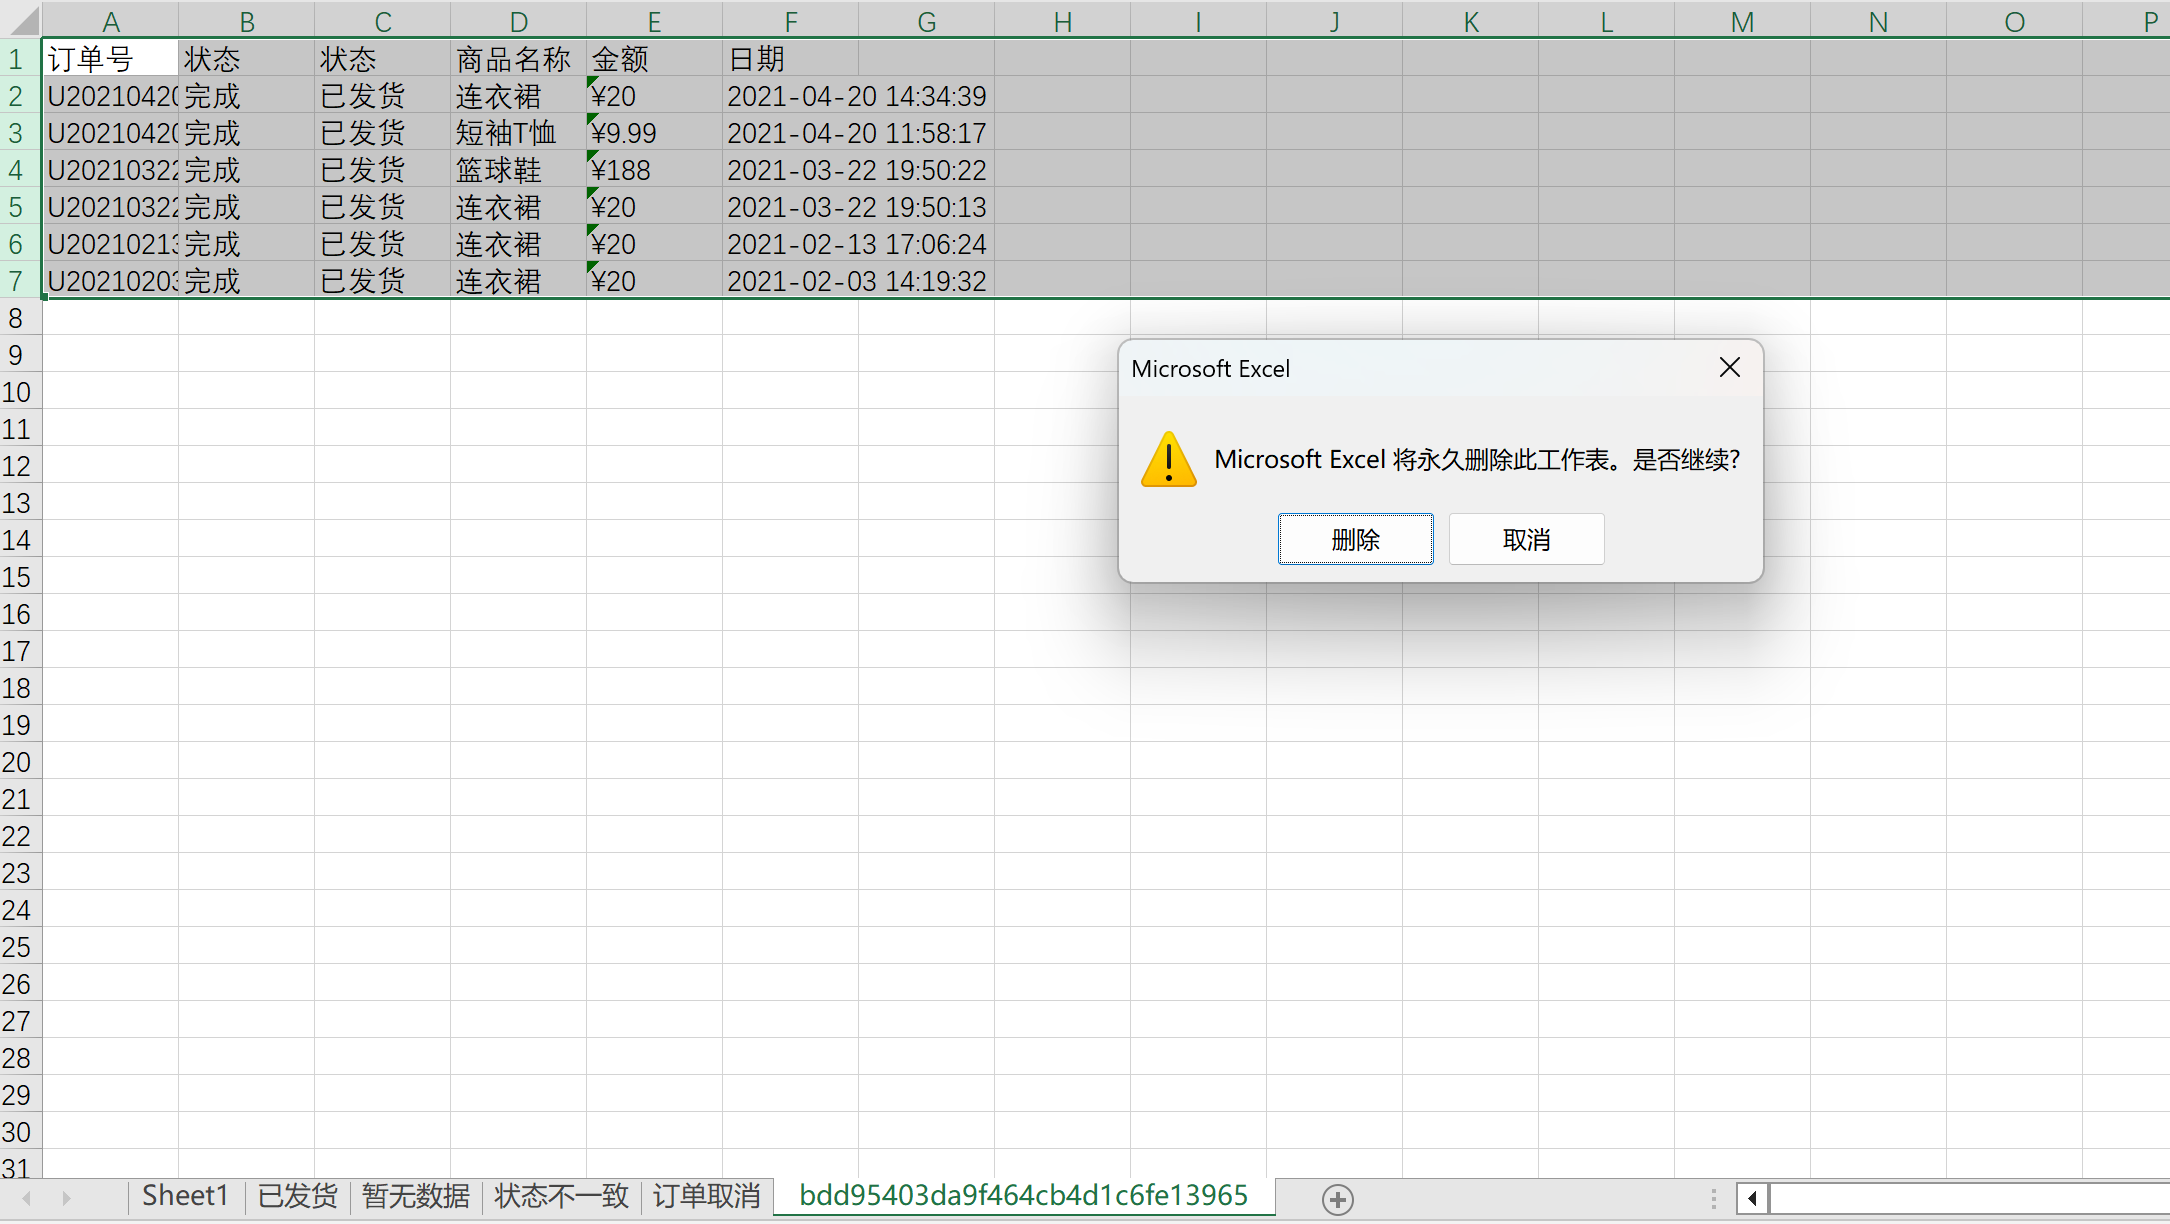Image resolution: width=2170 pixels, height=1224 pixels.
Task: Cancel deletion with the 取消 button
Action: pyautogui.click(x=1526, y=540)
